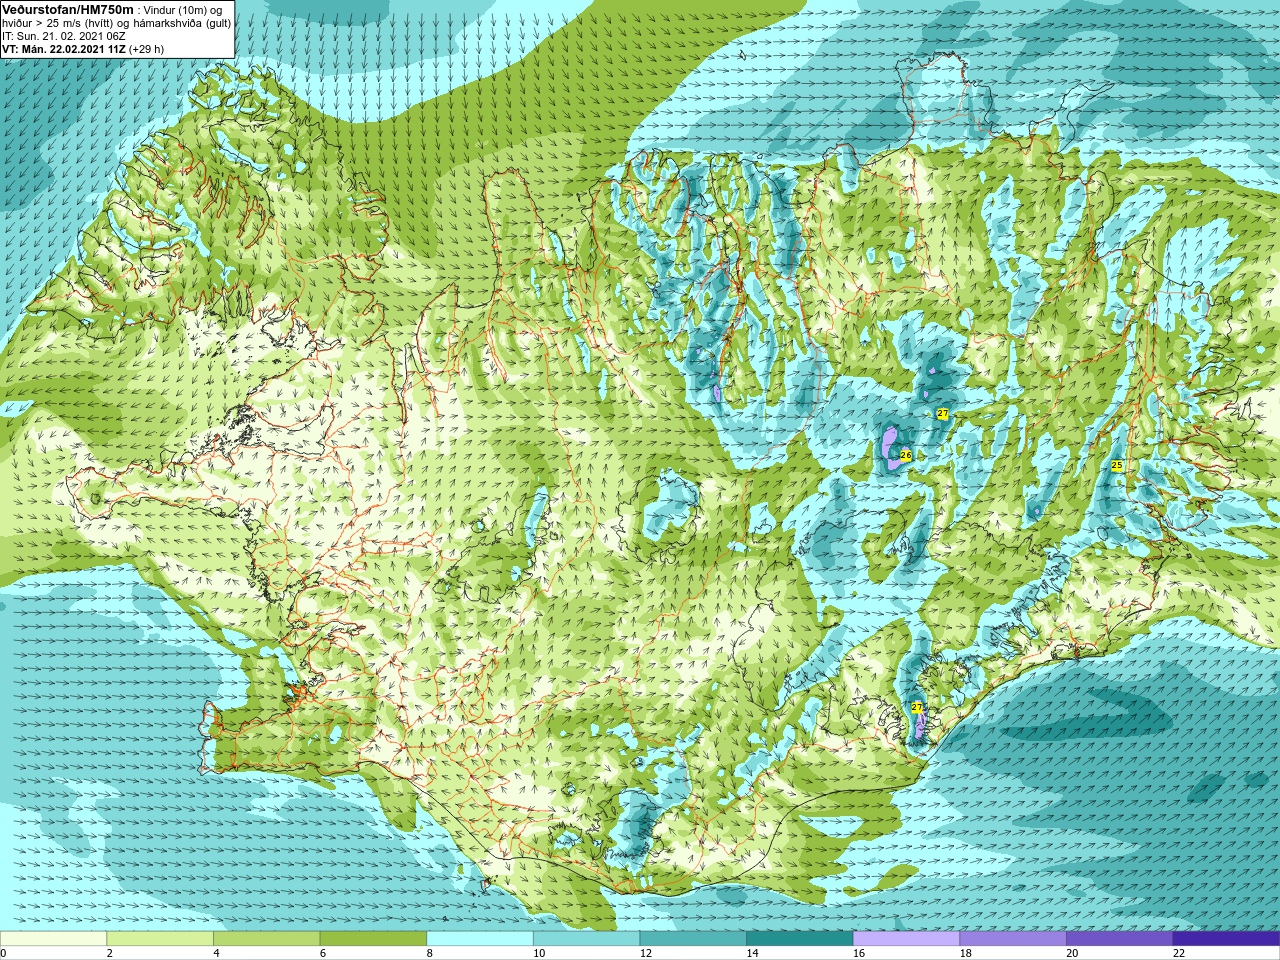Click the 'Vindur (10m) og' caption text
Image resolution: width=1280 pixels, height=960 pixels.
[184, 9]
